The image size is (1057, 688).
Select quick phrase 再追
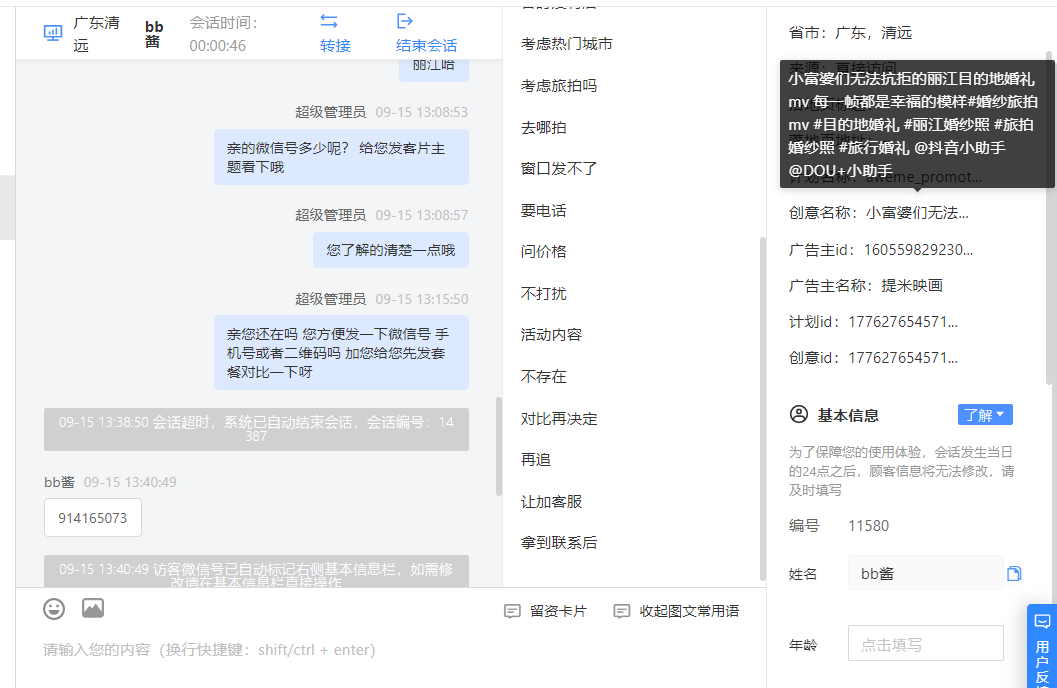(x=536, y=460)
